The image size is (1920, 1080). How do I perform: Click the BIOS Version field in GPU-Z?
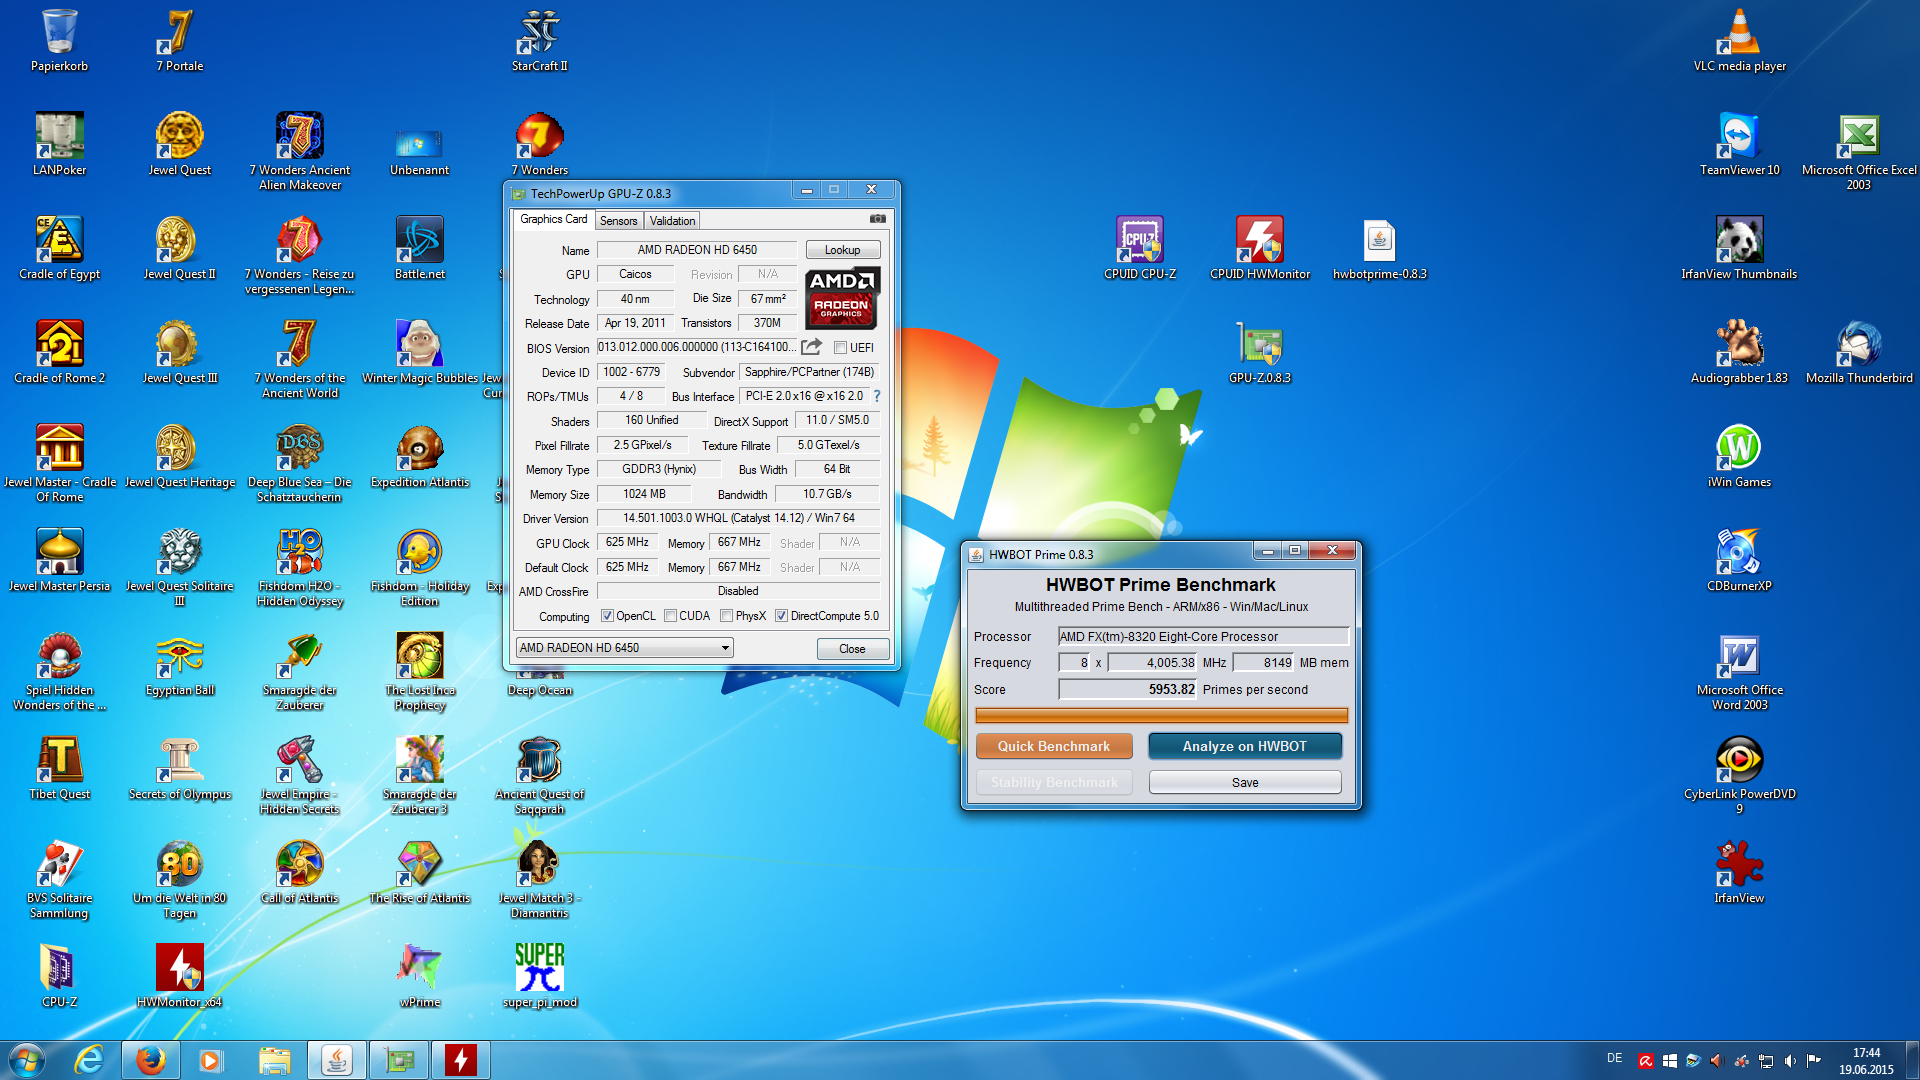697,347
